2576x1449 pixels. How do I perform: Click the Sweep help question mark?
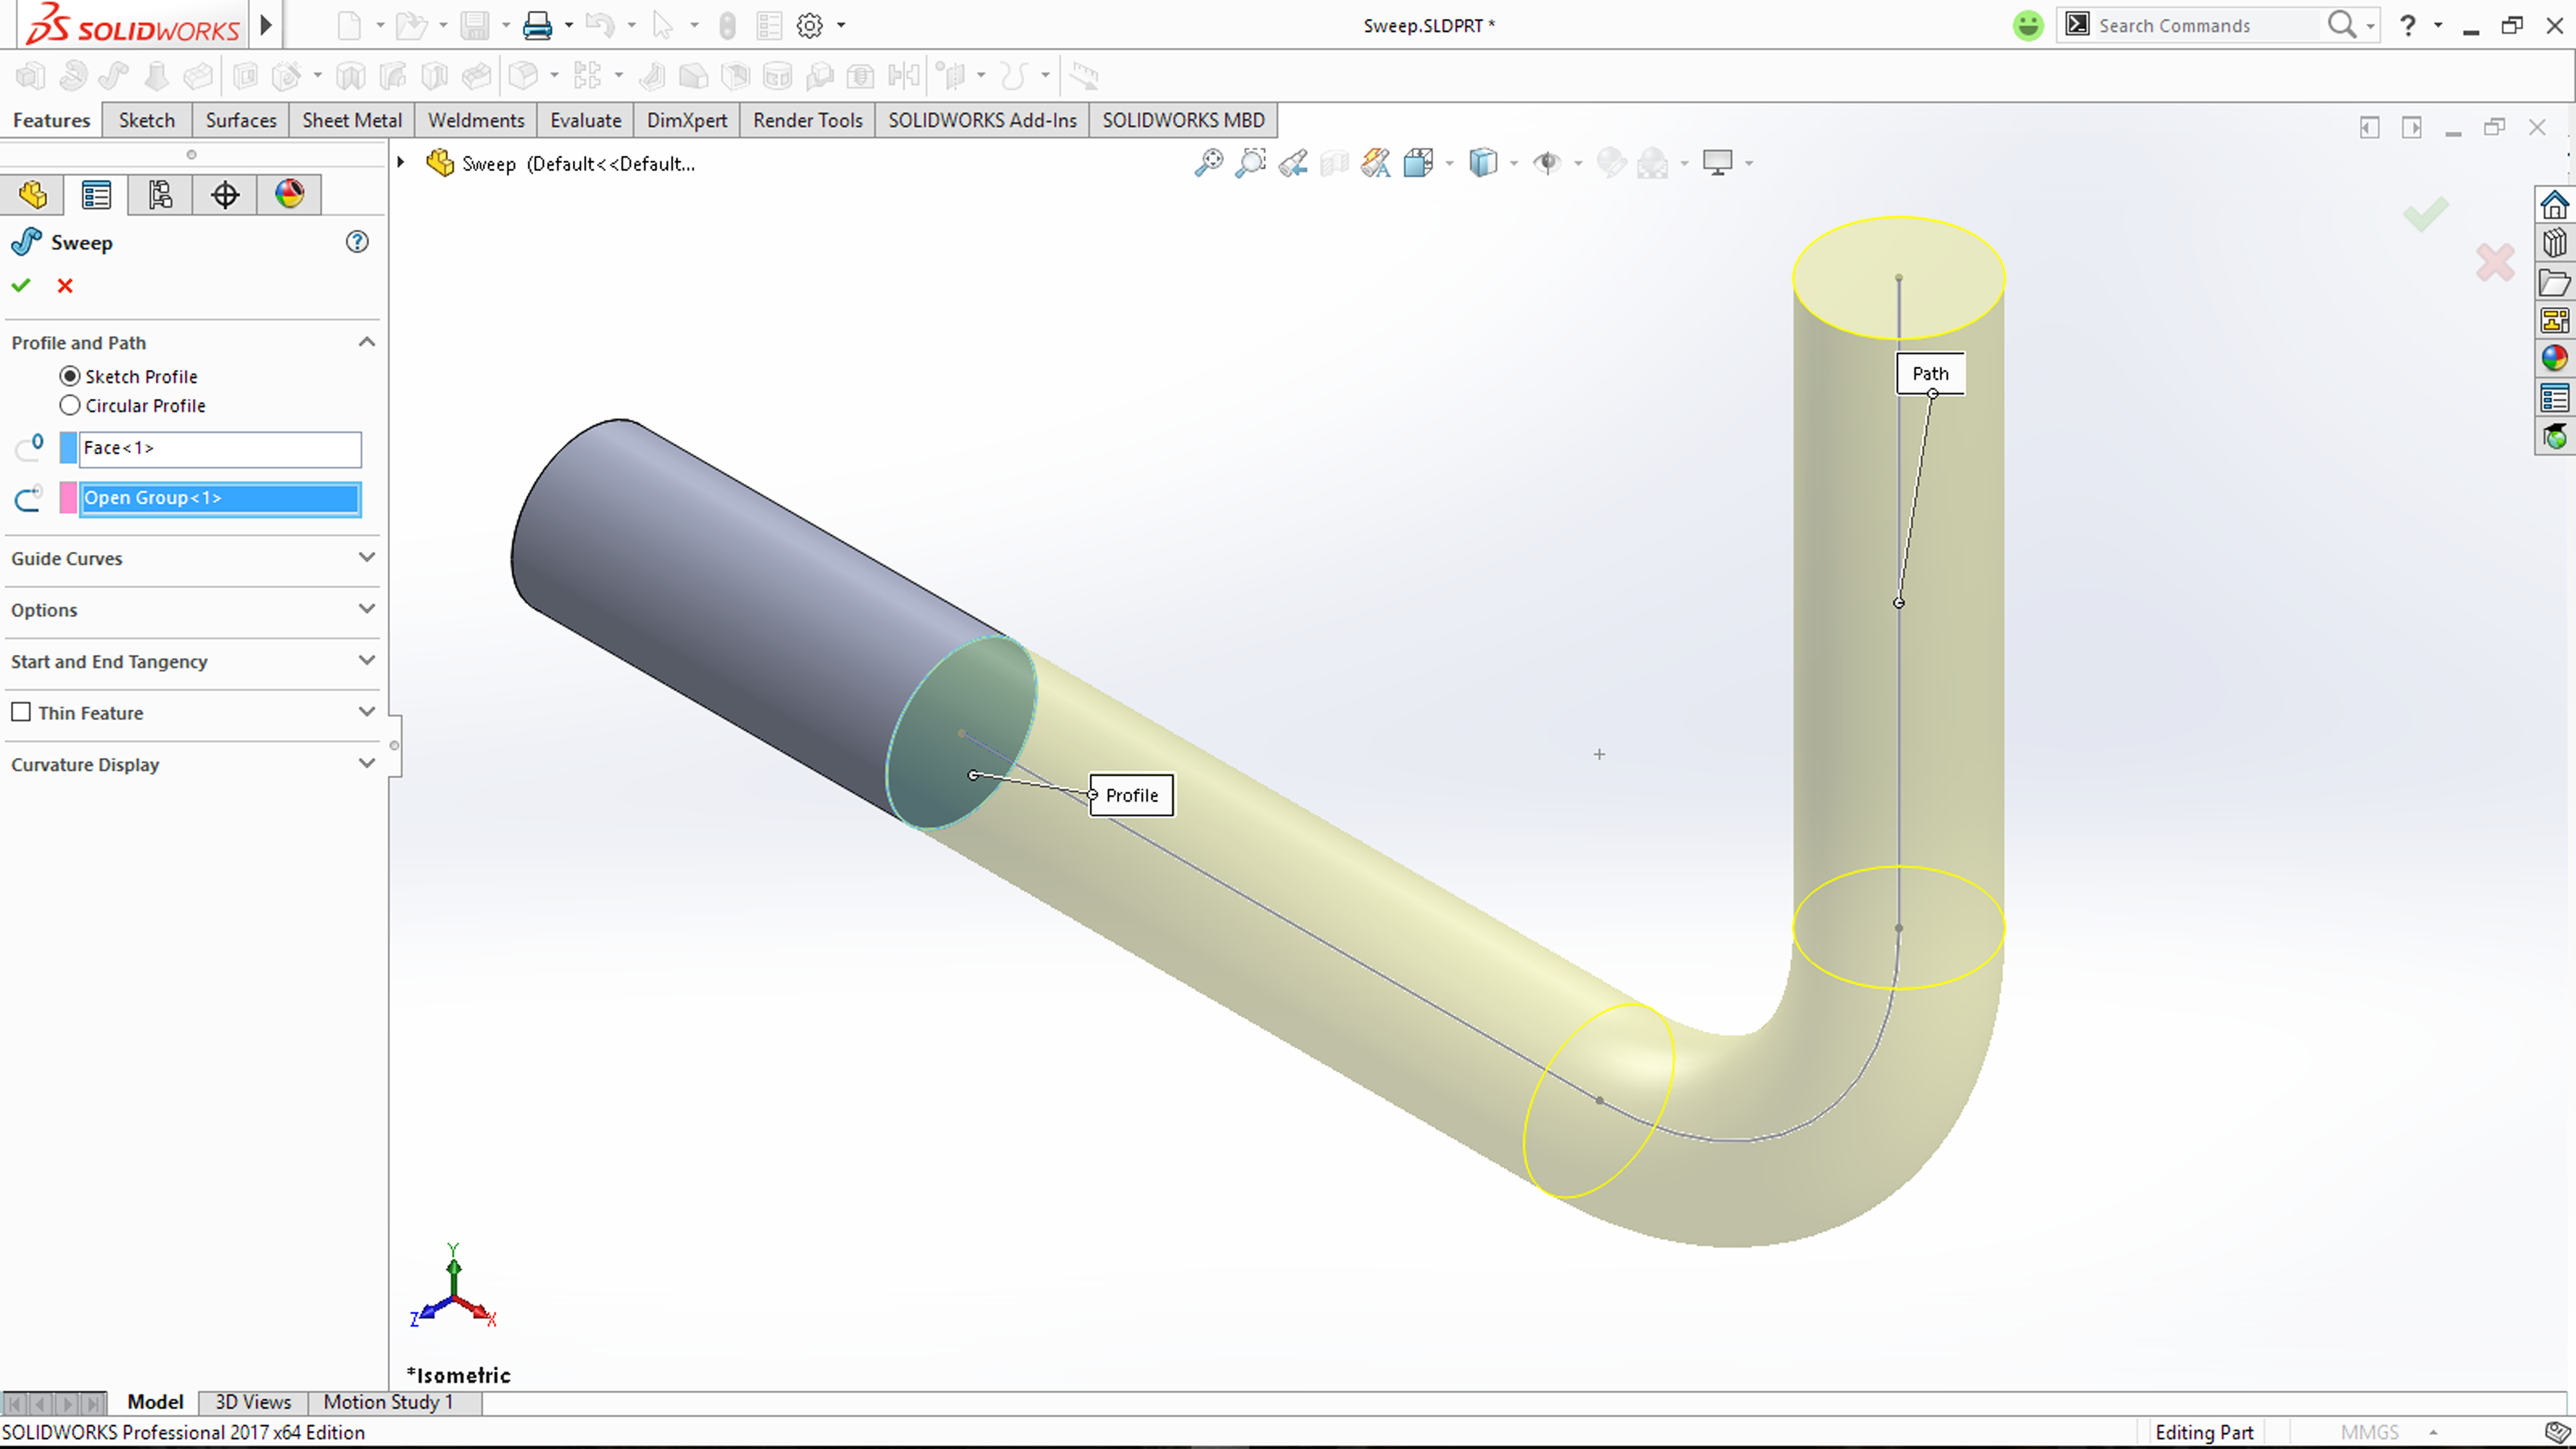357,242
